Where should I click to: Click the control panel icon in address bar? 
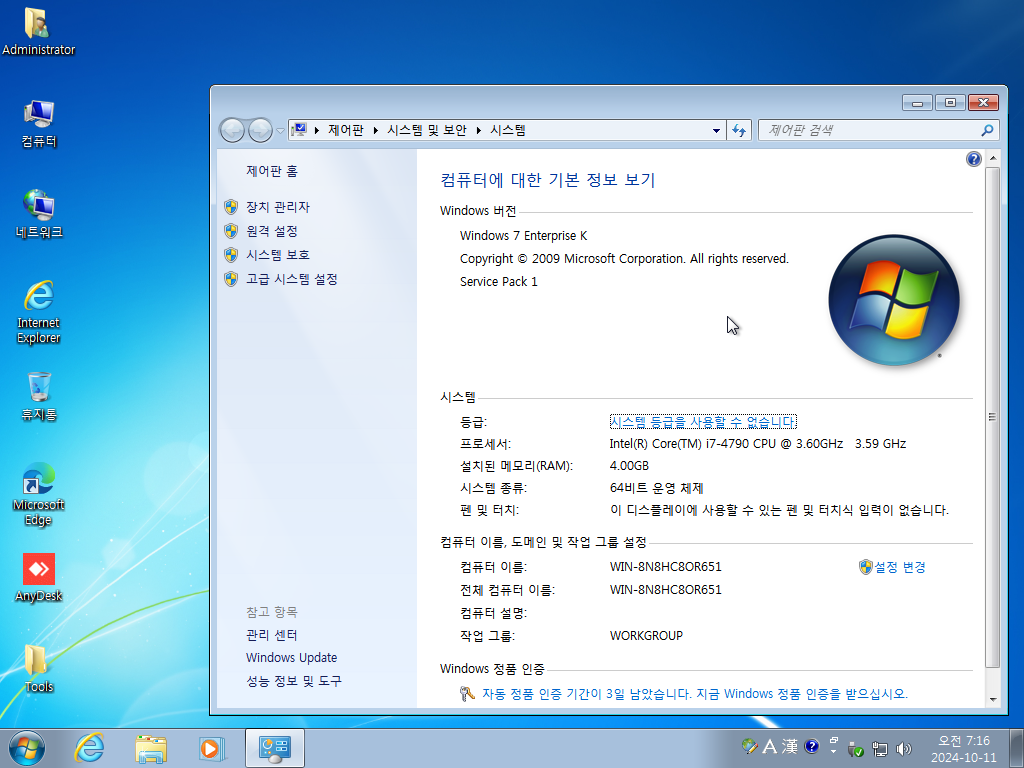click(x=299, y=130)
